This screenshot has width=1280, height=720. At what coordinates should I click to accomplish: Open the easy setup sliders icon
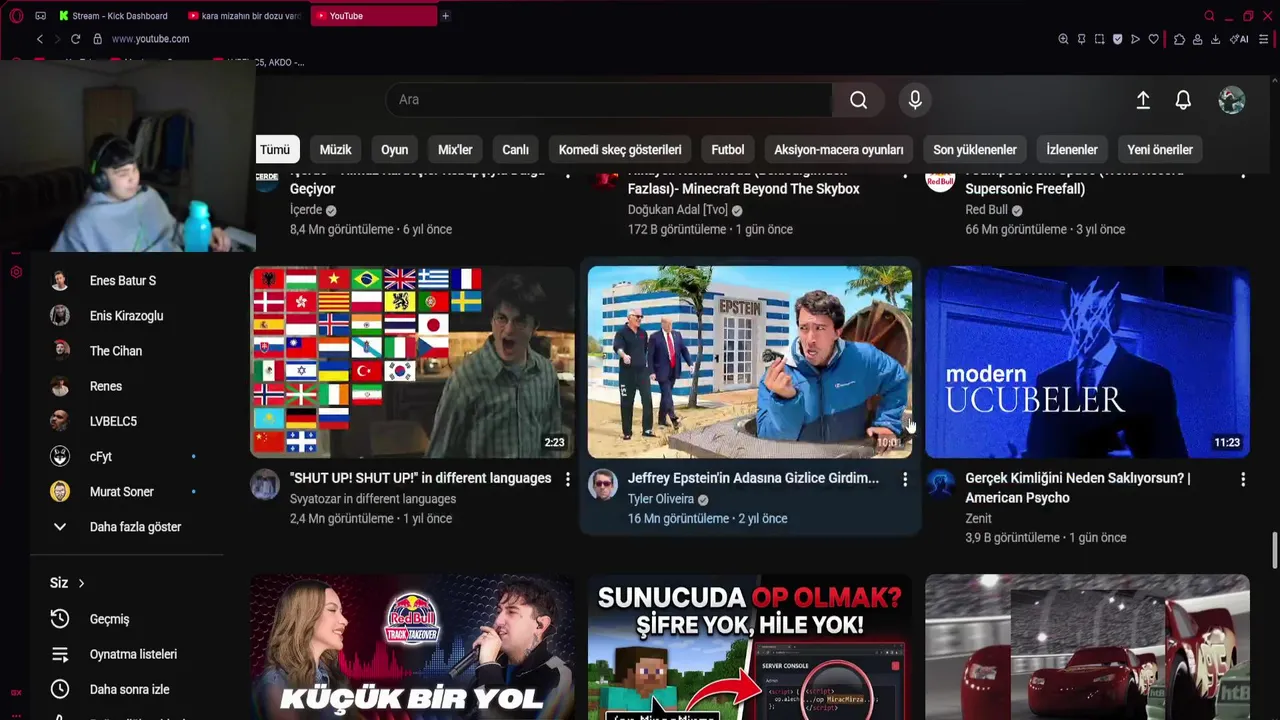[x=1265, y=39]
